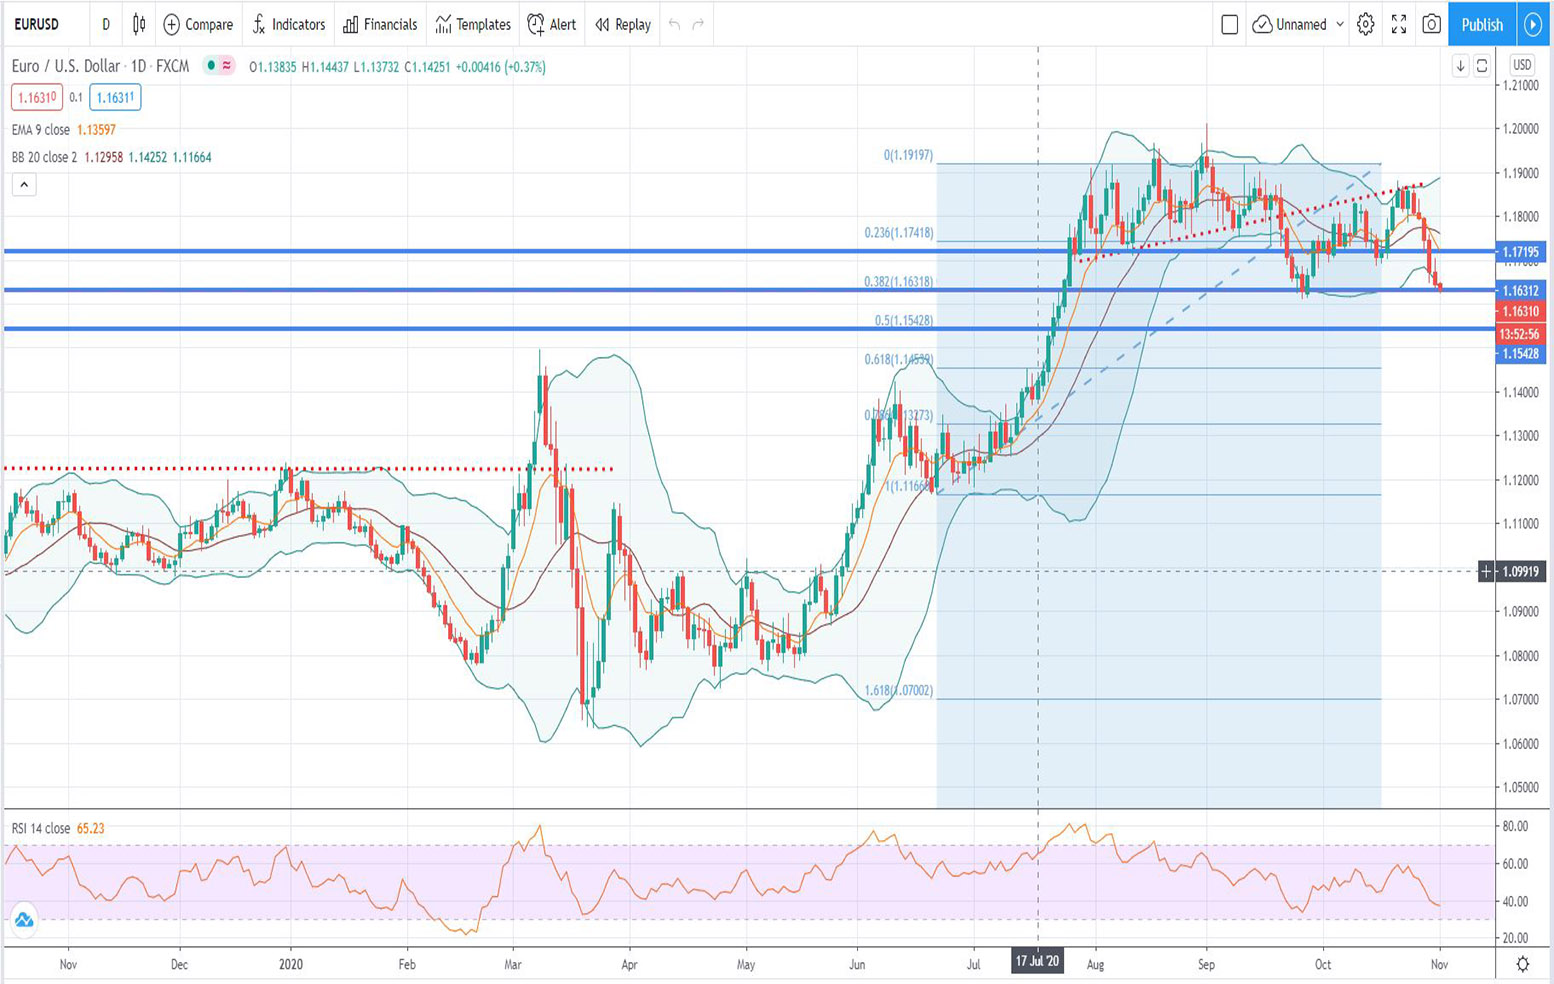
Task: Expand the Unnamed layout dropdown
Action: (x=1340, y=24)
